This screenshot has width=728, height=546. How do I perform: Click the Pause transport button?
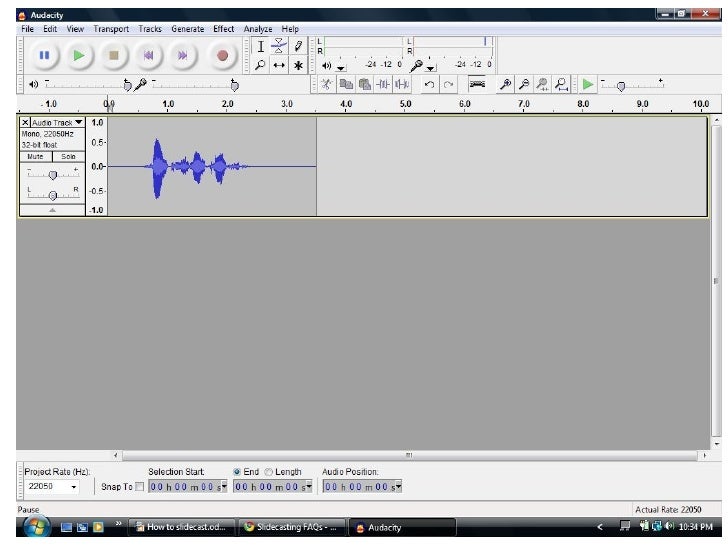45,56
